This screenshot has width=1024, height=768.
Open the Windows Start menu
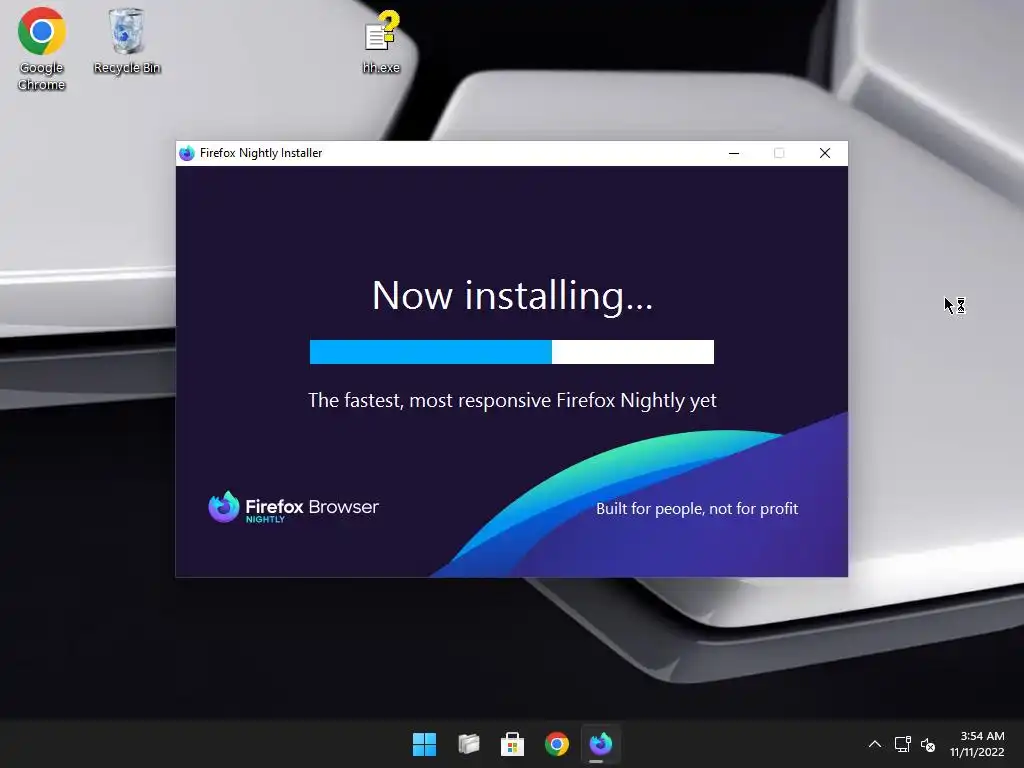click(424, 744)
